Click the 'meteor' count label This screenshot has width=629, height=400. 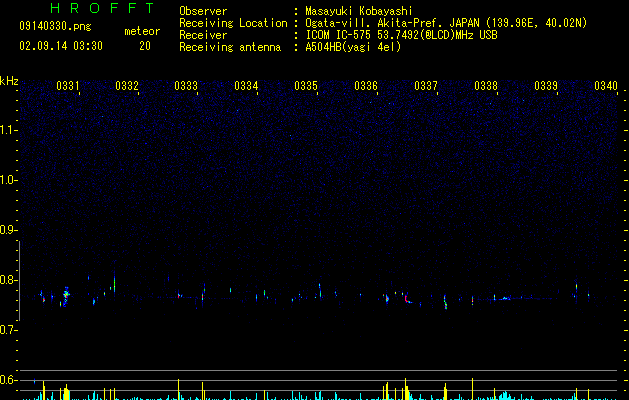coord(142,31)
